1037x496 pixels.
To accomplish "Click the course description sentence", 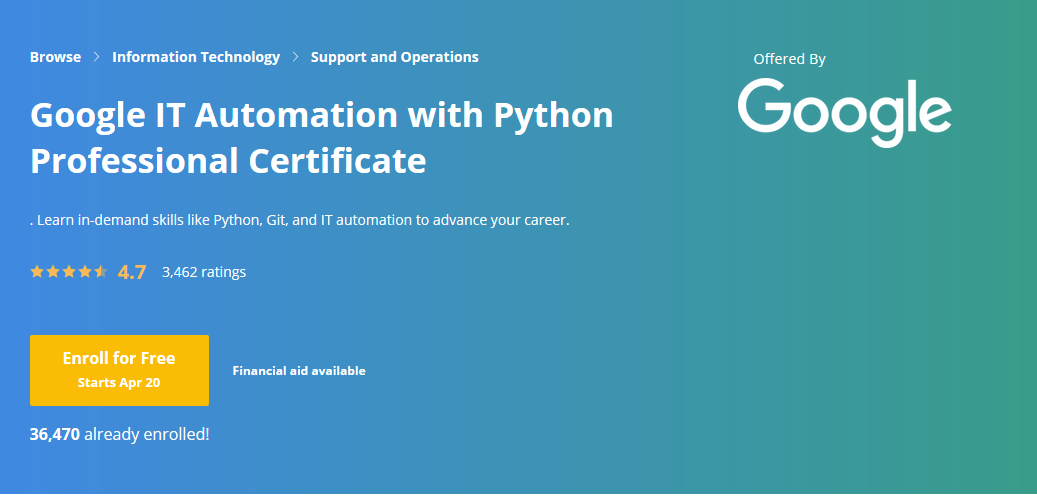I will point(300,220).
